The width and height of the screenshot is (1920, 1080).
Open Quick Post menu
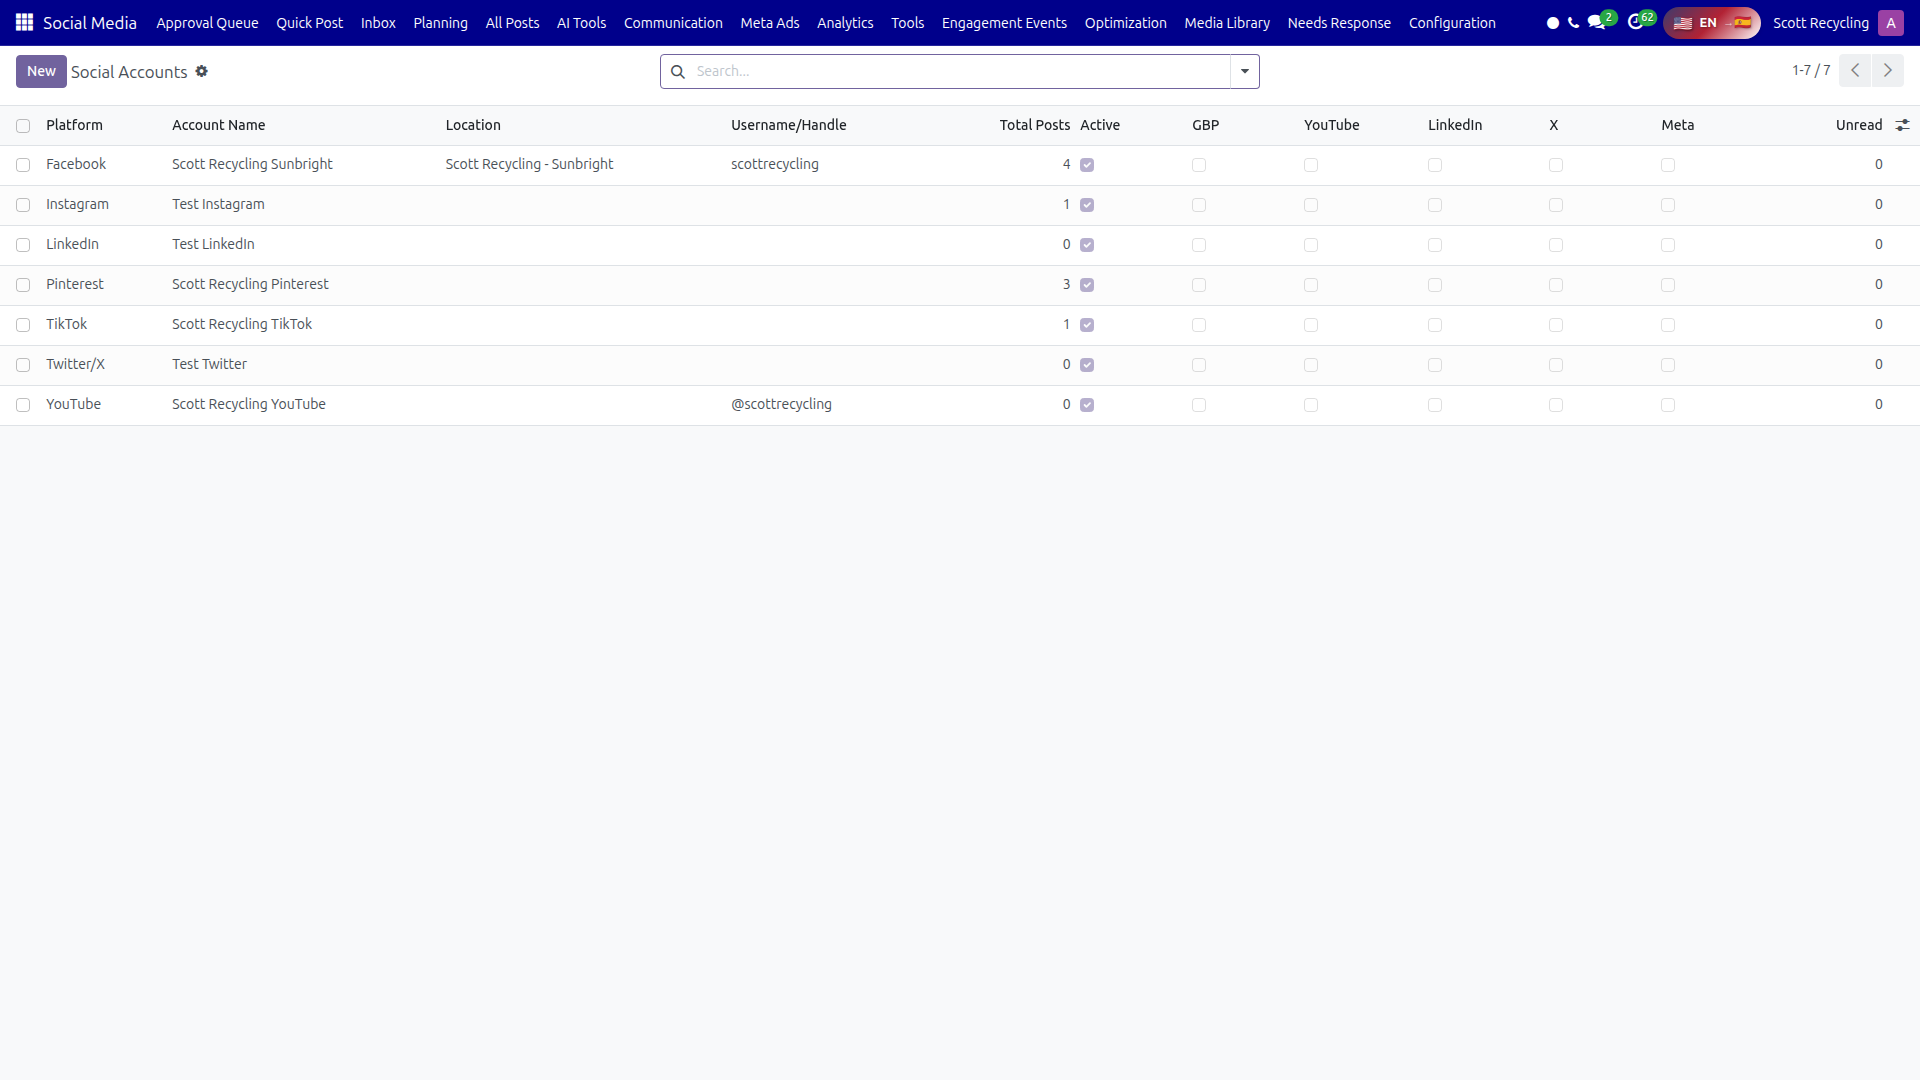pyautogui.click(x=310, y=23)
